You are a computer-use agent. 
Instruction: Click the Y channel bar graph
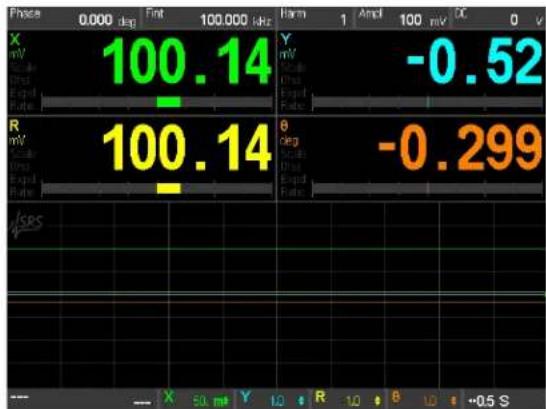coord(428,102)
